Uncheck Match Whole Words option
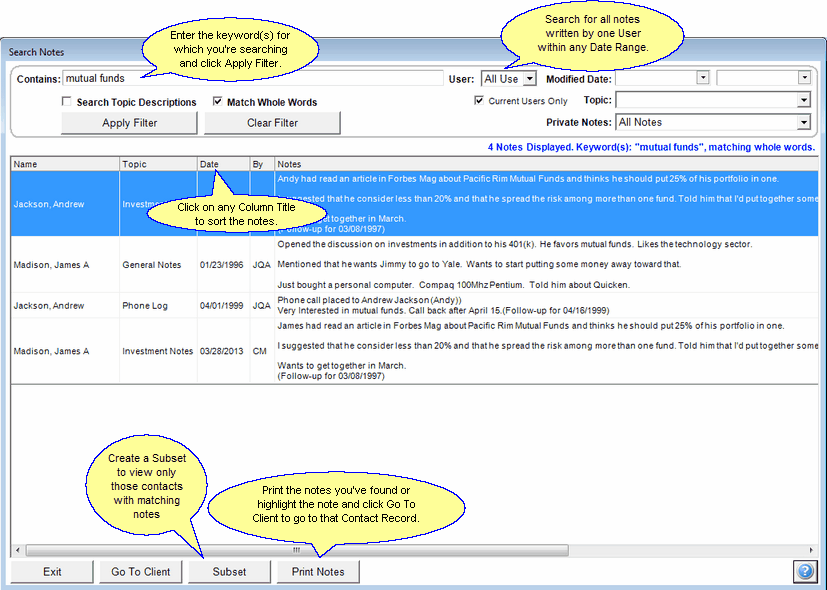 click(218, 102)
